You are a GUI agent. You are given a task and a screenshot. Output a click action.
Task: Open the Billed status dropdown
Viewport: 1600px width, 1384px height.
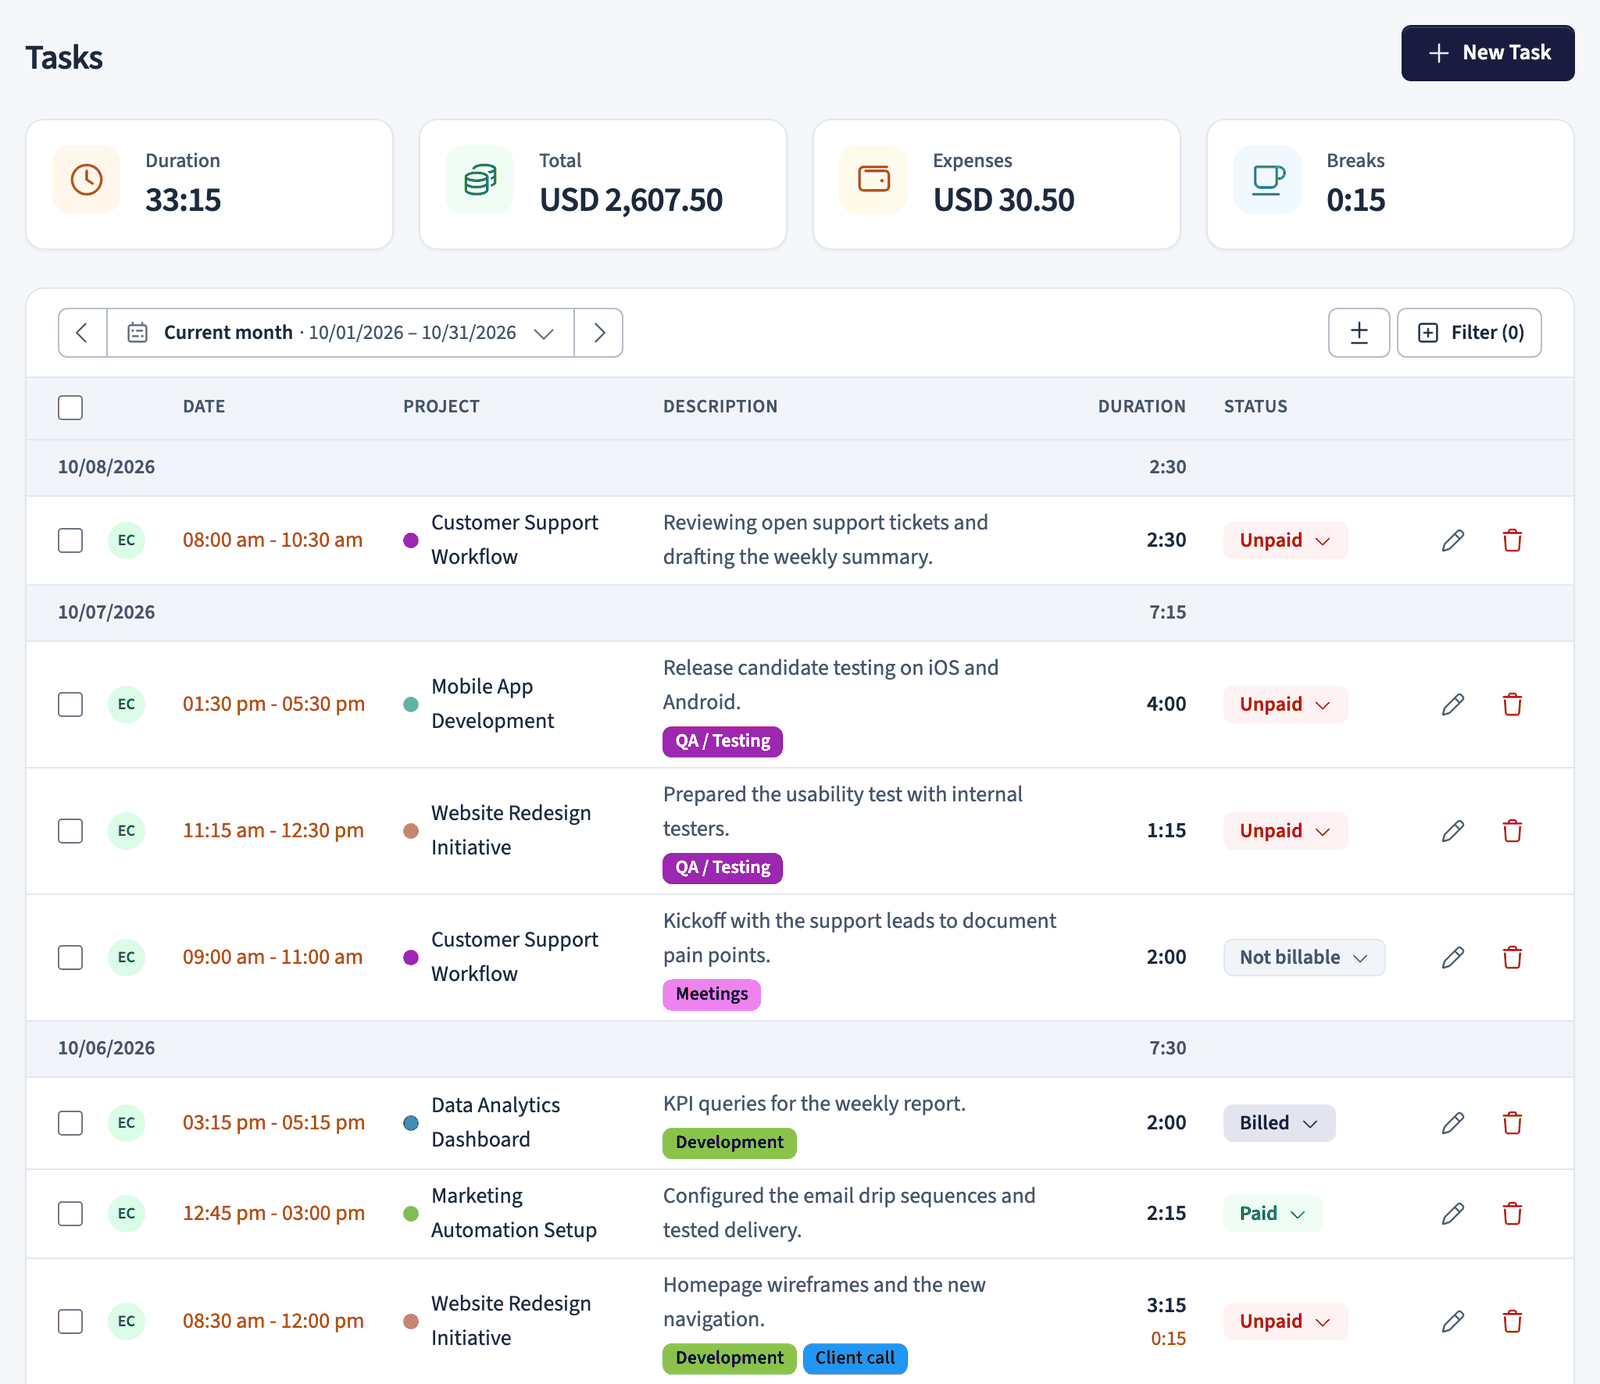click(x=1279, y=1123)
